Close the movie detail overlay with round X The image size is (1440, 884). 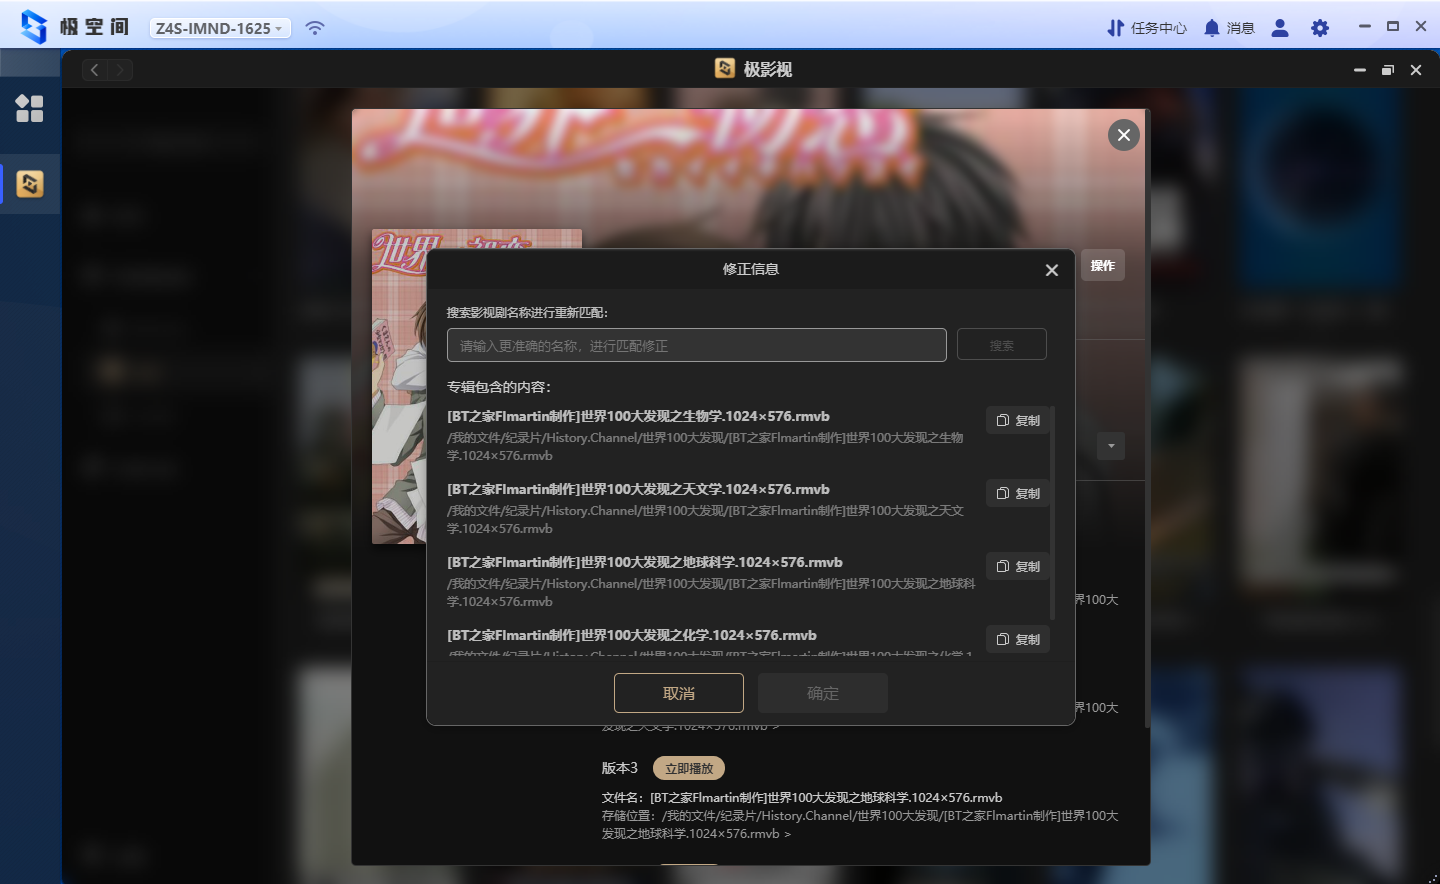(x=1124, y=135)
